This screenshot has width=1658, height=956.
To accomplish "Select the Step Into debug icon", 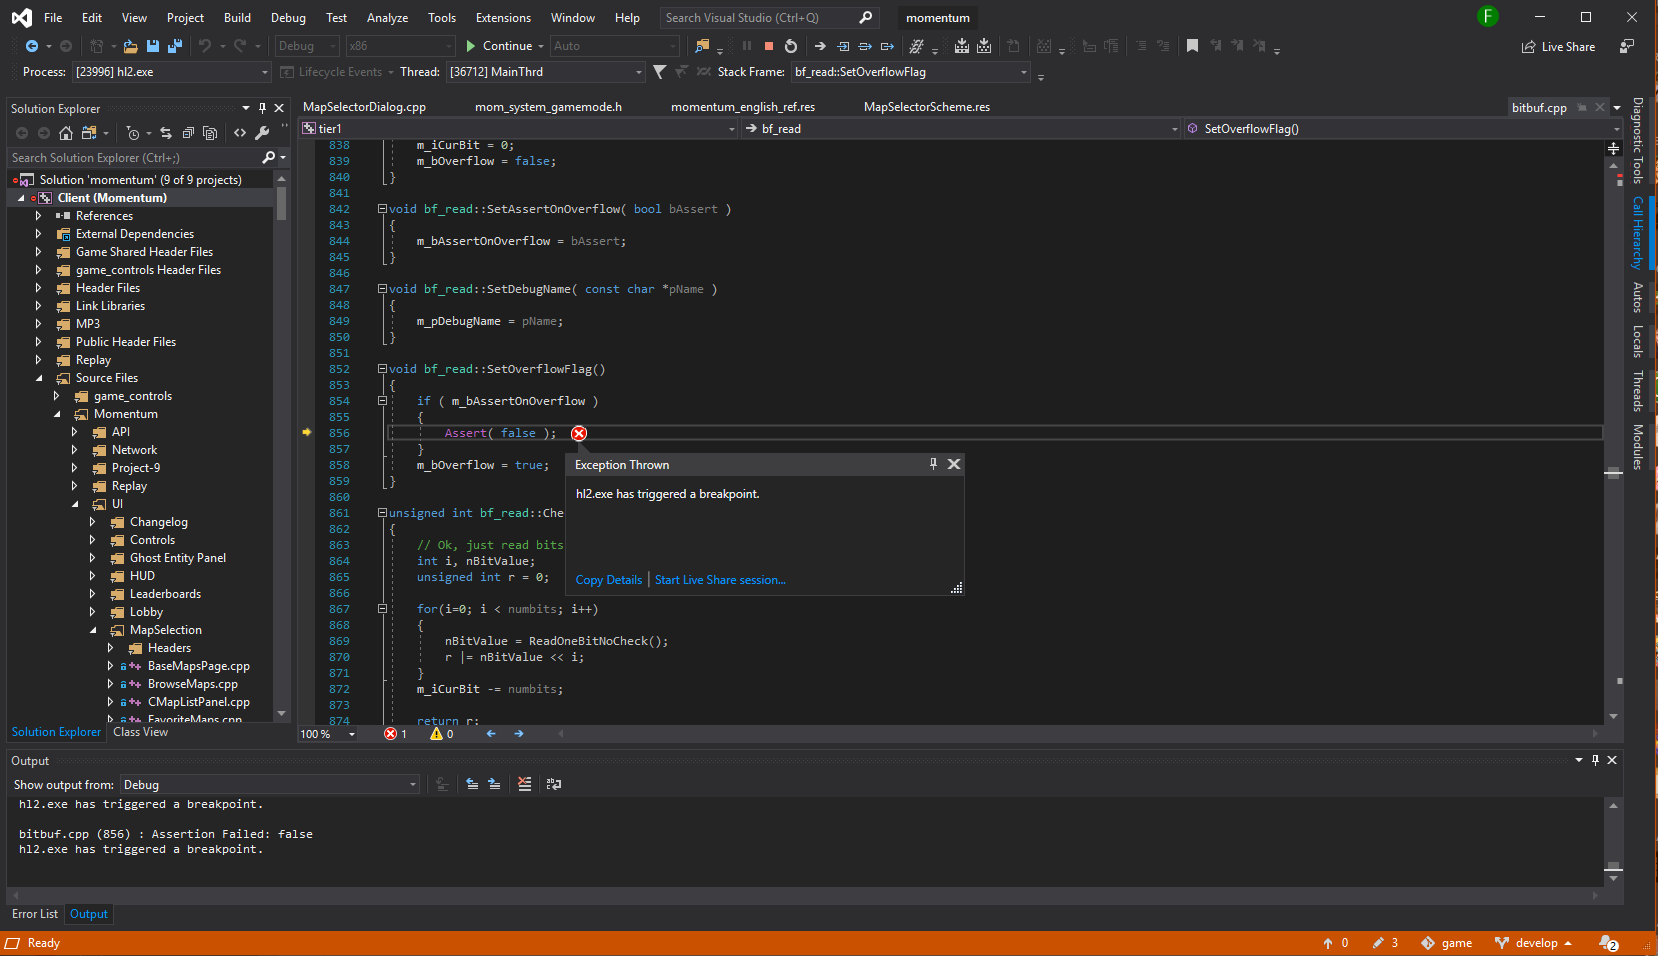I will point(841,46).
